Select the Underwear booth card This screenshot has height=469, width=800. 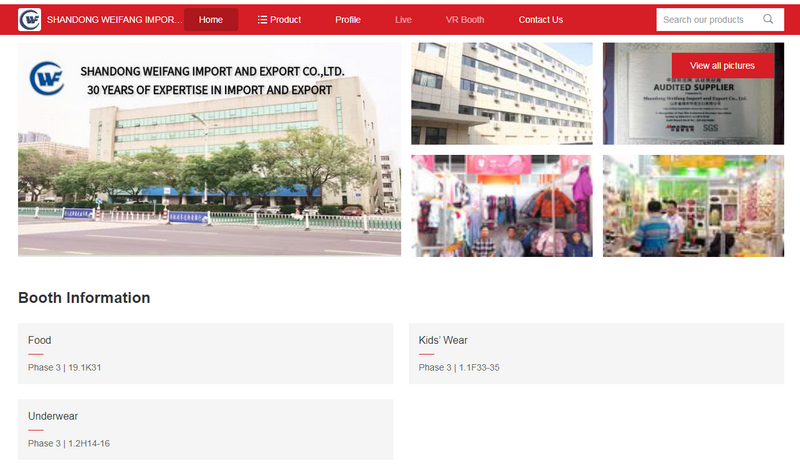pos(206,429)
